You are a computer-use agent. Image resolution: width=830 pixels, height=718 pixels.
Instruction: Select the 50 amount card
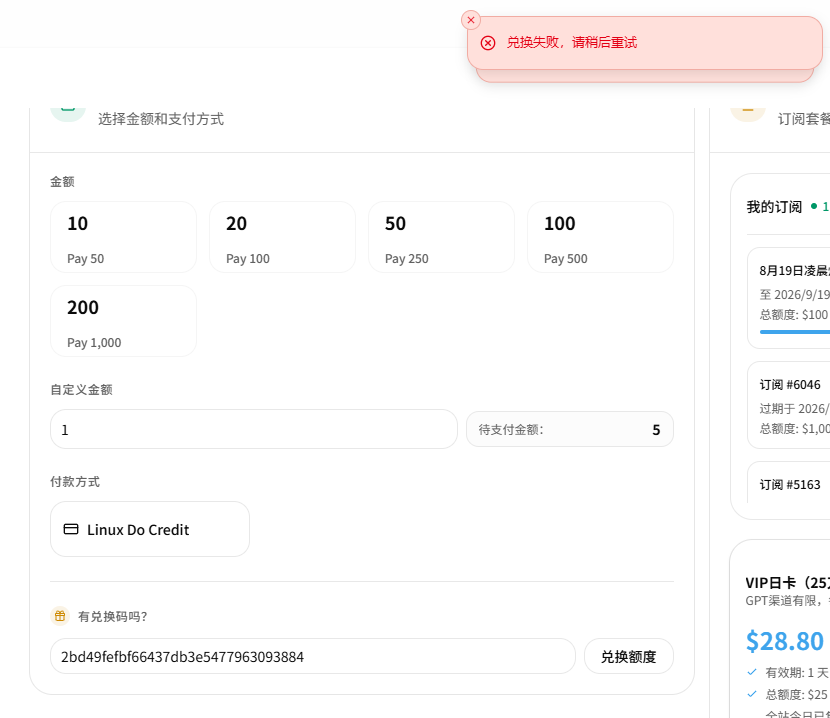click(x=441, y=237)
